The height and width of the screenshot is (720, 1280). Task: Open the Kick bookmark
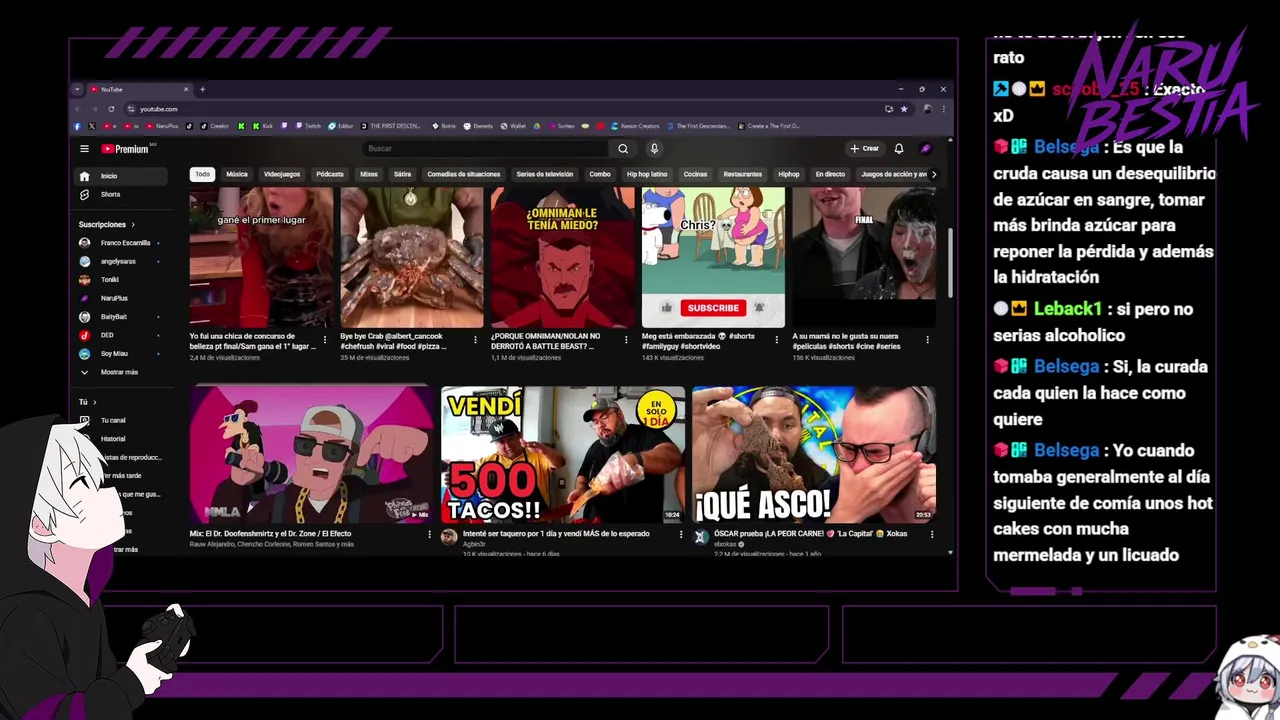[x=263, y=126]
